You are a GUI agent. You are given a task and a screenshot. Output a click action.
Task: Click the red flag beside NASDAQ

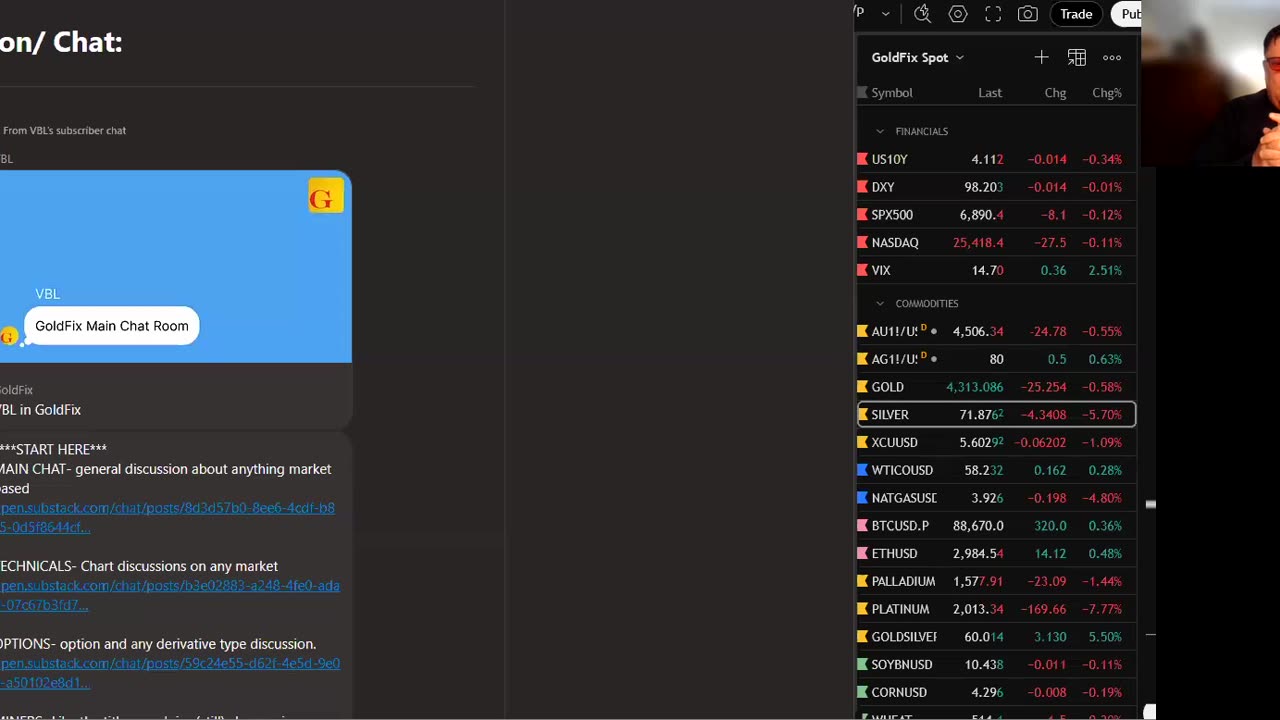[x=862, y=242]
